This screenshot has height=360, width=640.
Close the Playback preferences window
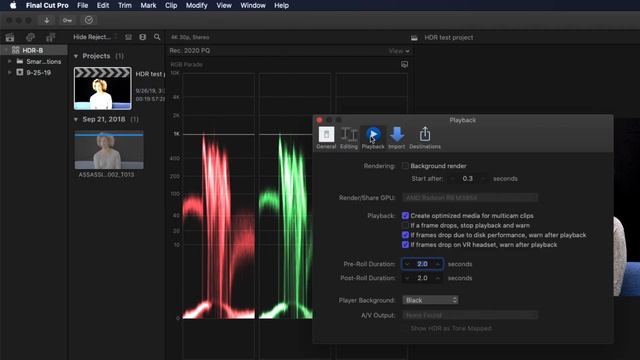[x=319, y=120]
